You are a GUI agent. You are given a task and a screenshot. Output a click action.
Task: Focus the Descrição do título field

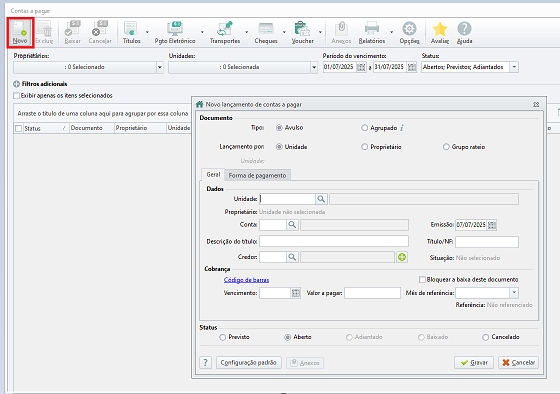coord(334,241)
